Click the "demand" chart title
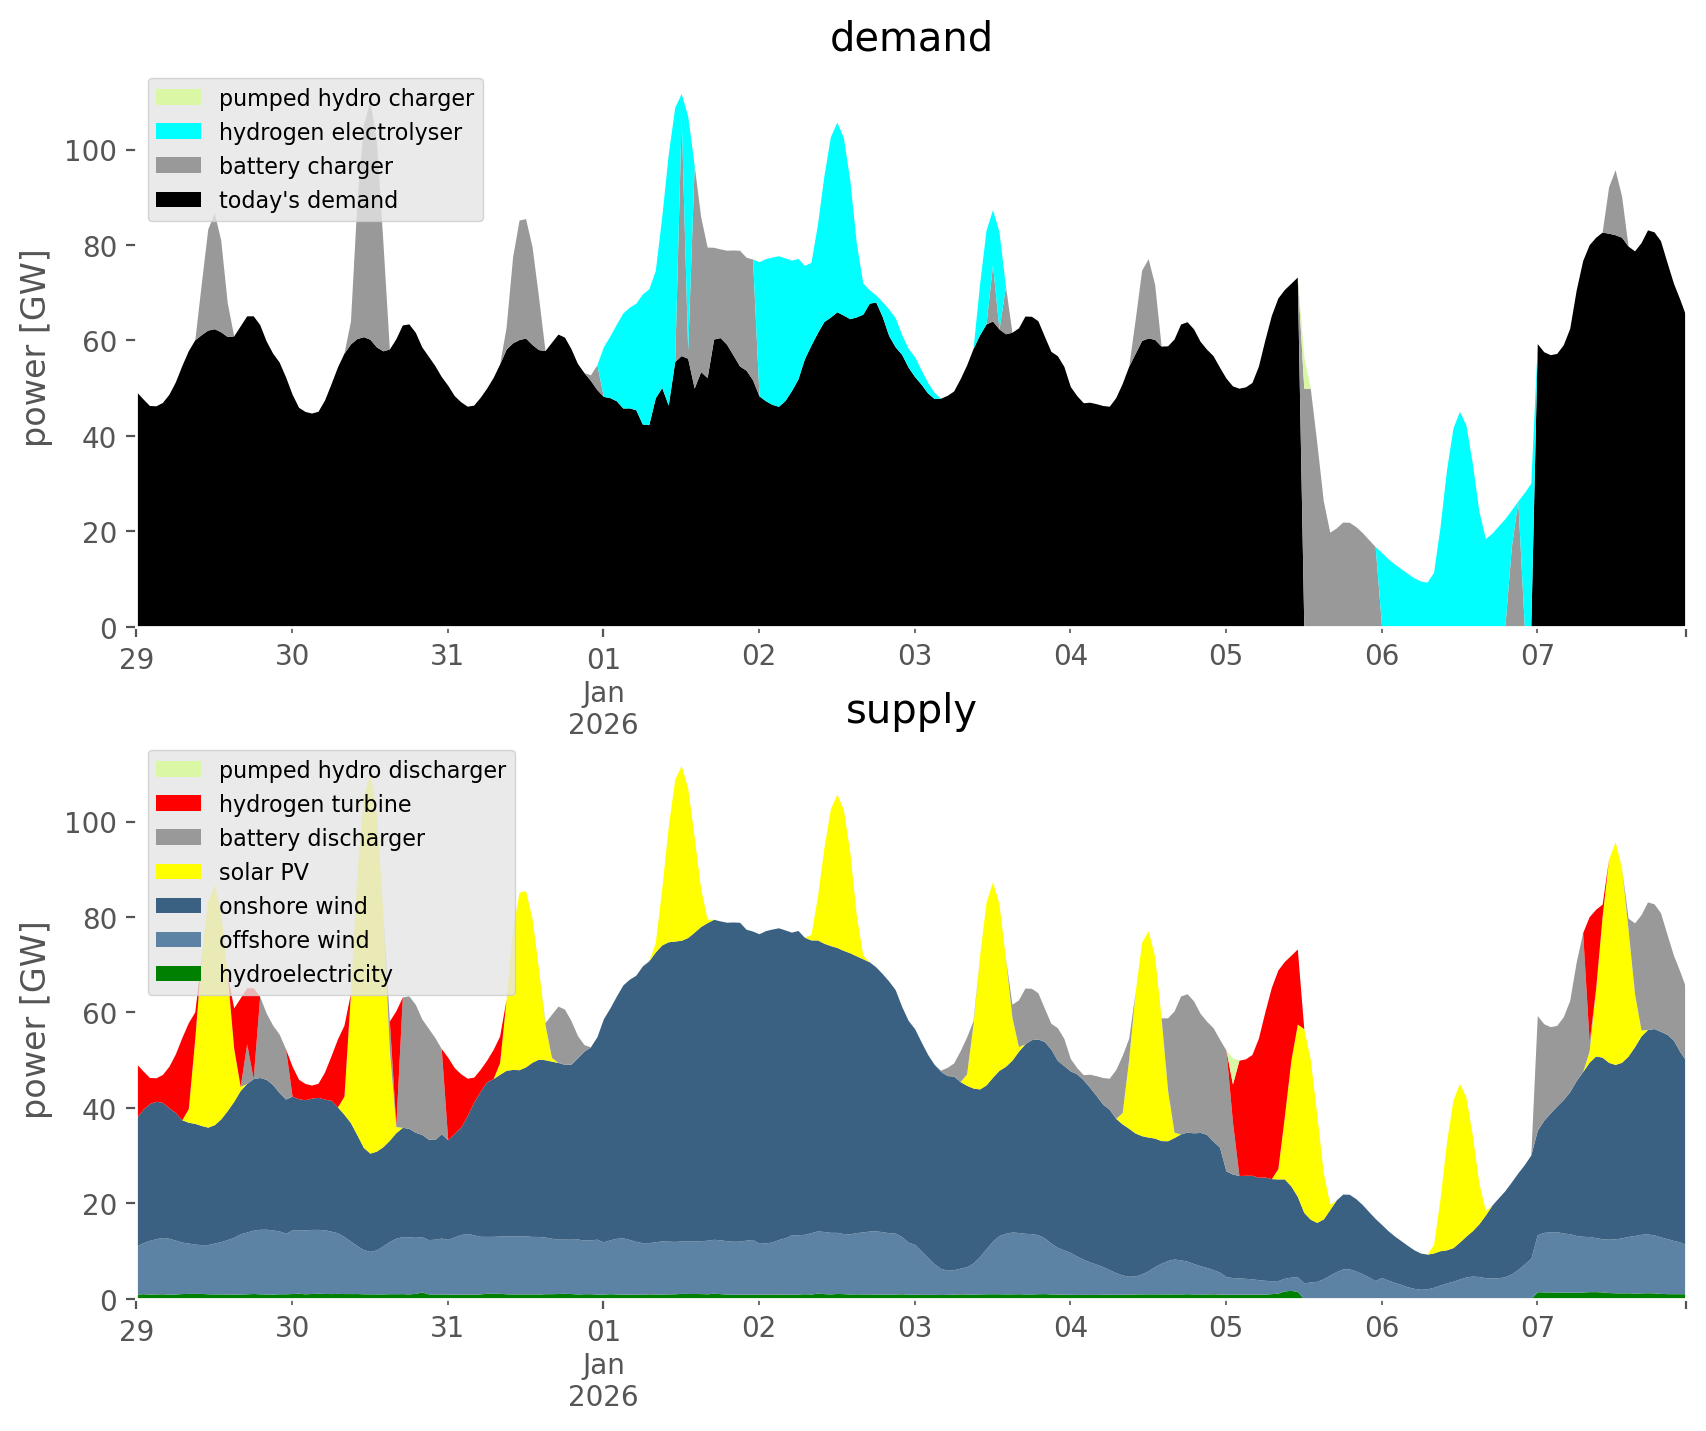 pos(910,38)
